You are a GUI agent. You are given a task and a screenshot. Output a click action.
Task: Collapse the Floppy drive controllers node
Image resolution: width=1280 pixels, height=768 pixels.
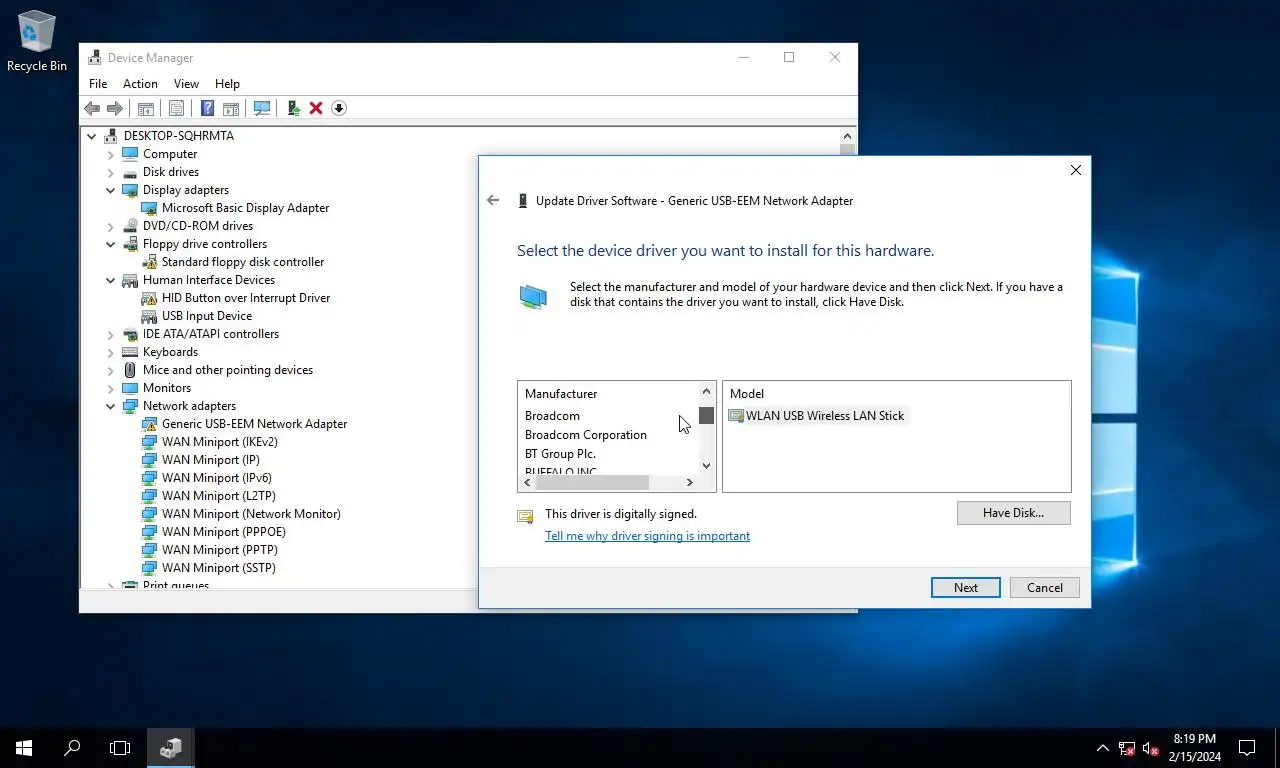pyautogui.click(x=111, y=244)
